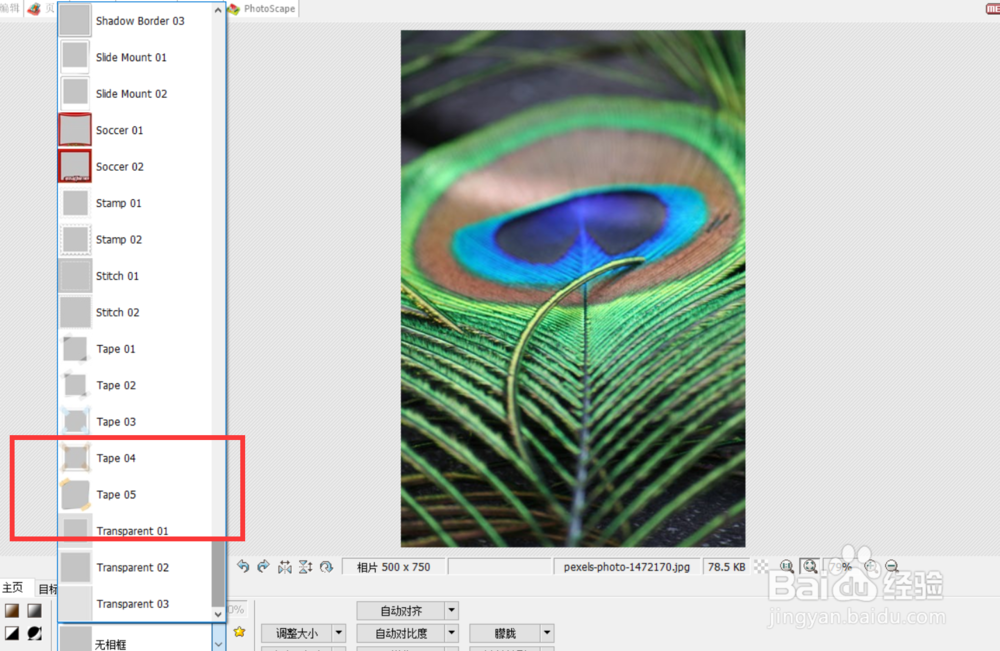The height and width of the screenshot is (651, 1000).
Task: Choose the Soccer 01 frame thumbnail
Action: click(x=75, y=130)
